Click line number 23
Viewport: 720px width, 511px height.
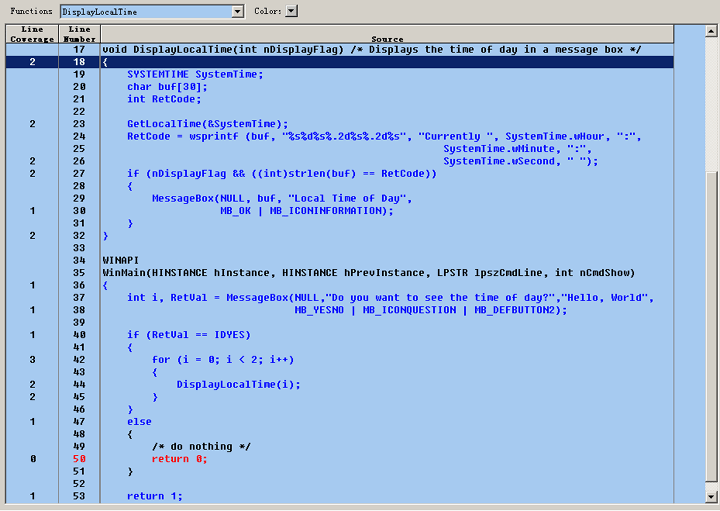tap(79, 124)
